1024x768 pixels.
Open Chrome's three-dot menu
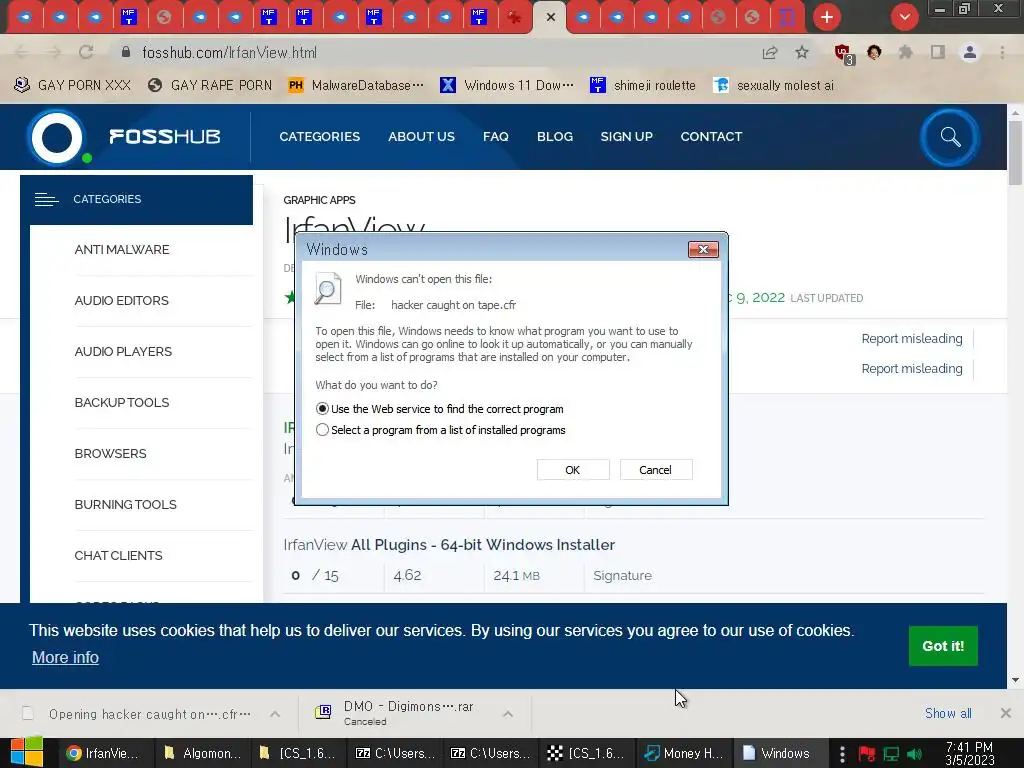[1002, 52]
